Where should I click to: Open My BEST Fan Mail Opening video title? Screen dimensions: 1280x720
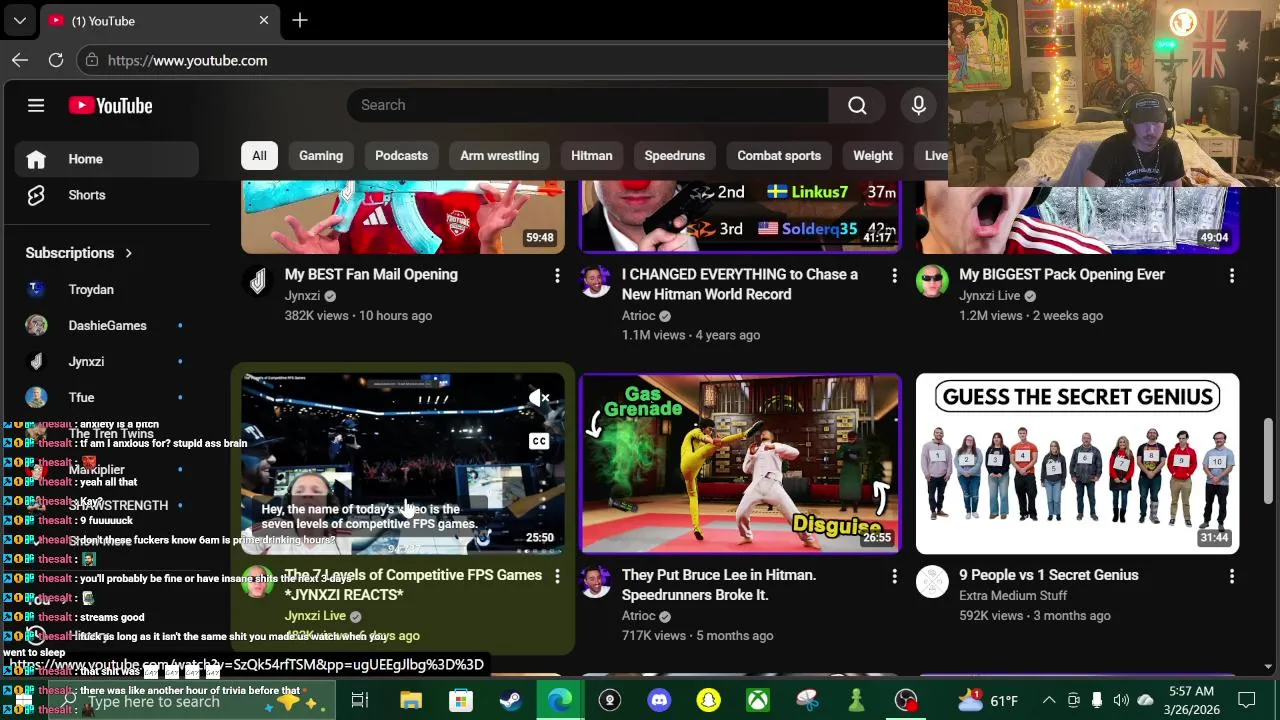[x=371, y=274]
